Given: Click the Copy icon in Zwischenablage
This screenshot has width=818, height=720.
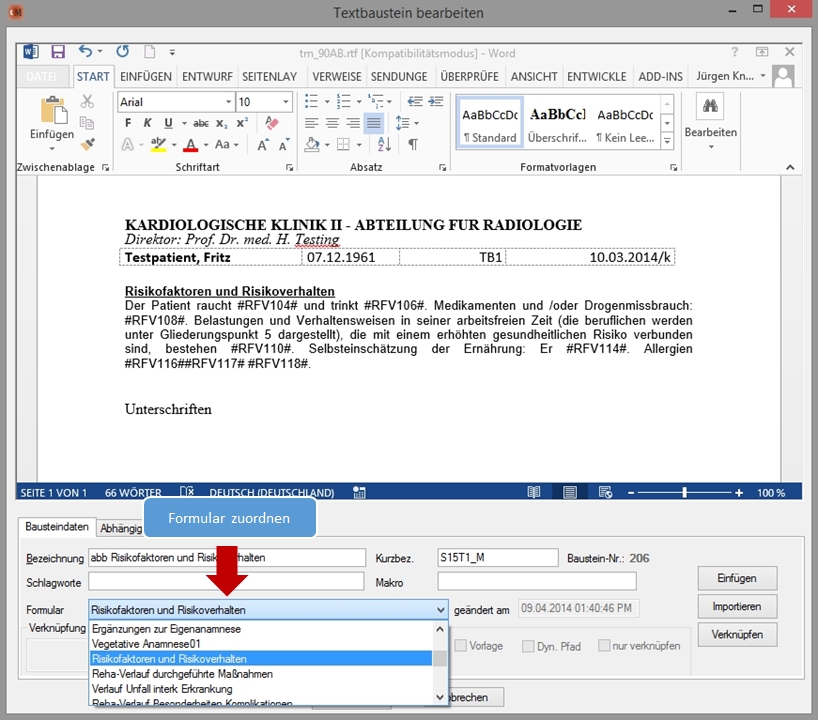Looking at the screenshot, I should [x=87, y=123].
